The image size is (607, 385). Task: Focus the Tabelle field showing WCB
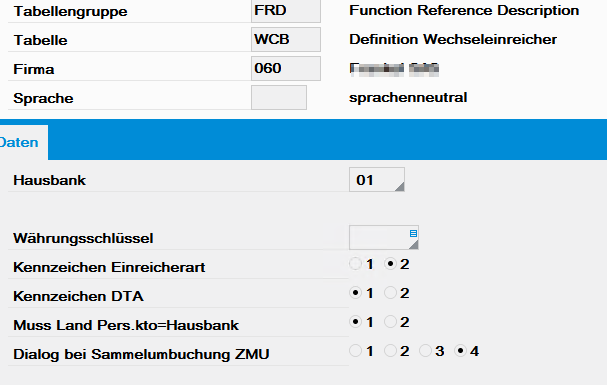pyautogui.click(x=286, y=39)
